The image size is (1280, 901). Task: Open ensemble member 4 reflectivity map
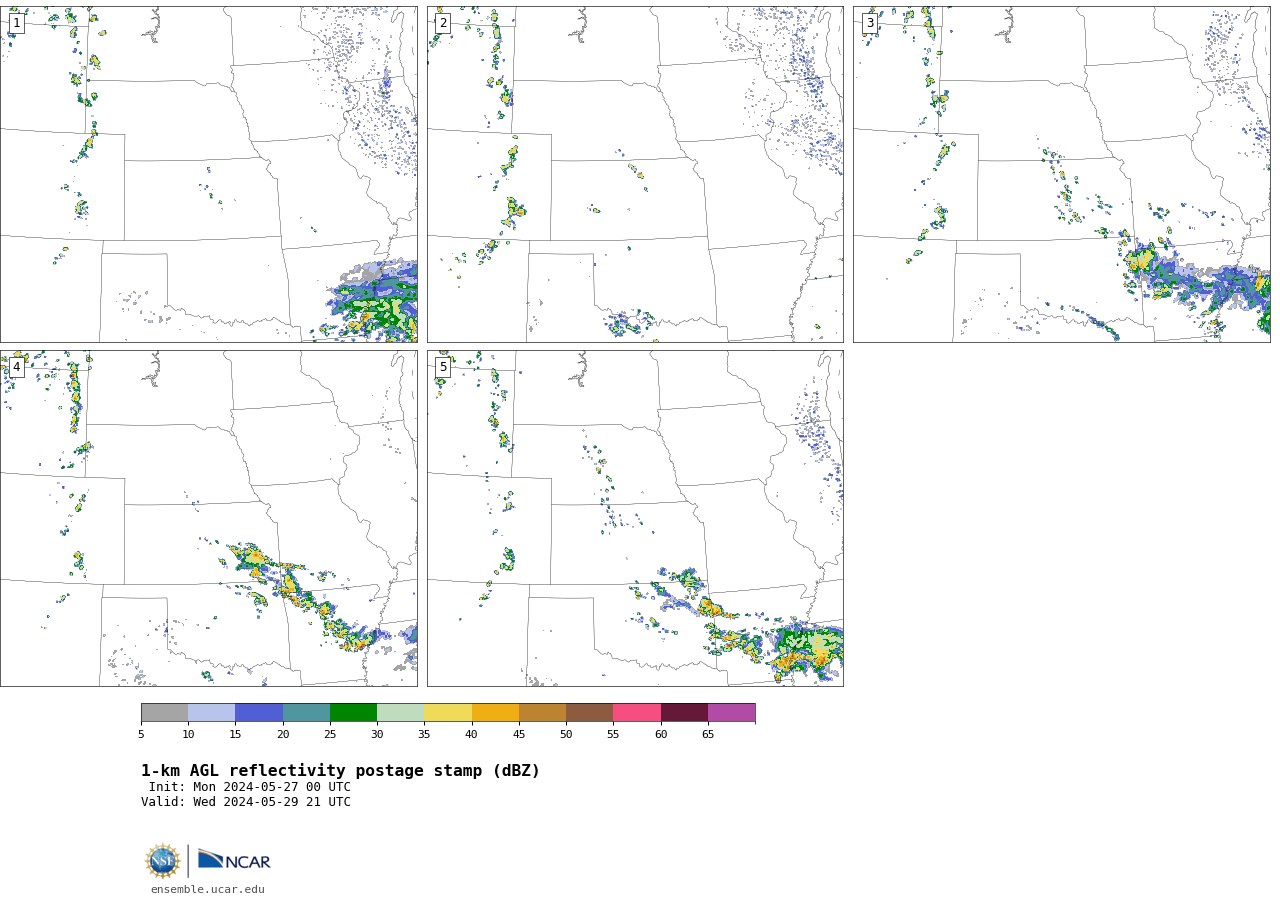click(209, 518)
